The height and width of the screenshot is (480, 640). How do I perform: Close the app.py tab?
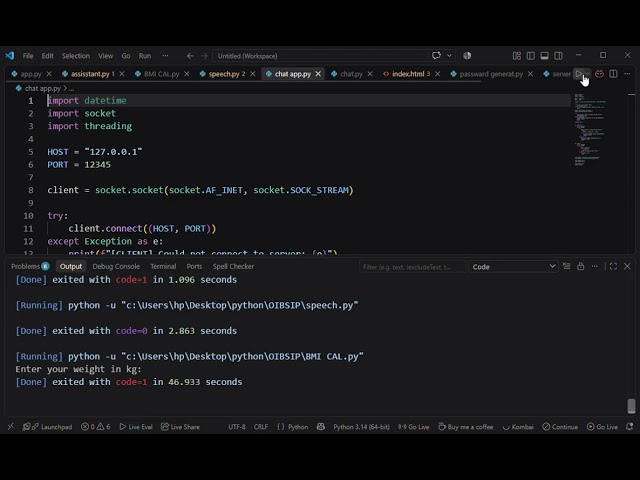[49, 74]
